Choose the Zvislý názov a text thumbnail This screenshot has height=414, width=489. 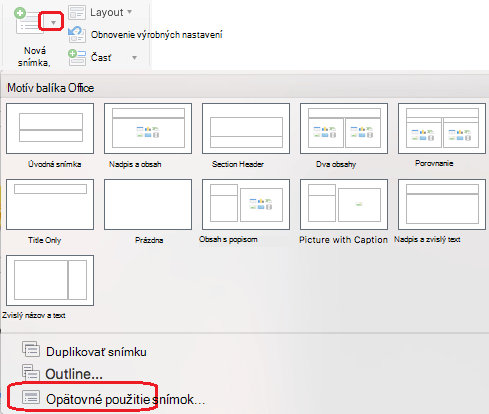pos(50,280)
